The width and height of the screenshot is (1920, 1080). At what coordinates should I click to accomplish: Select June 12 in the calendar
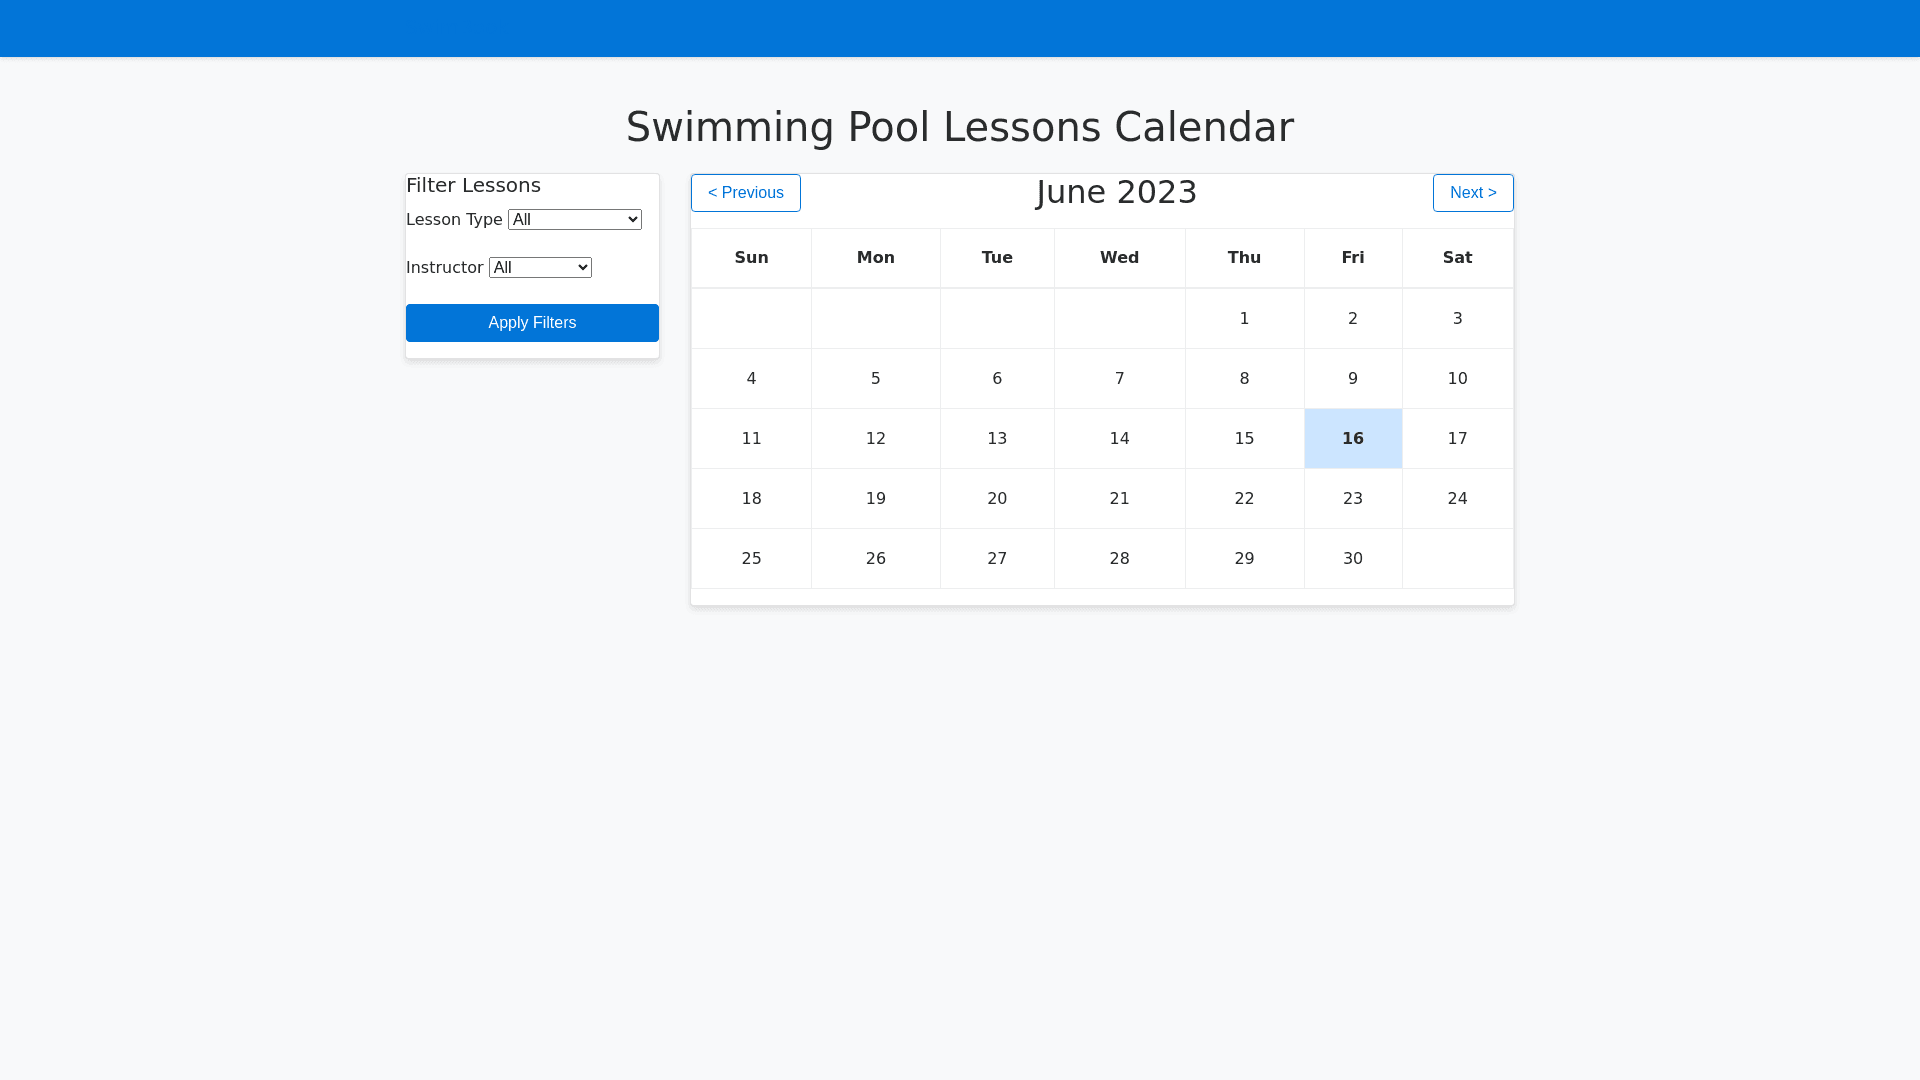coord(875,439)
